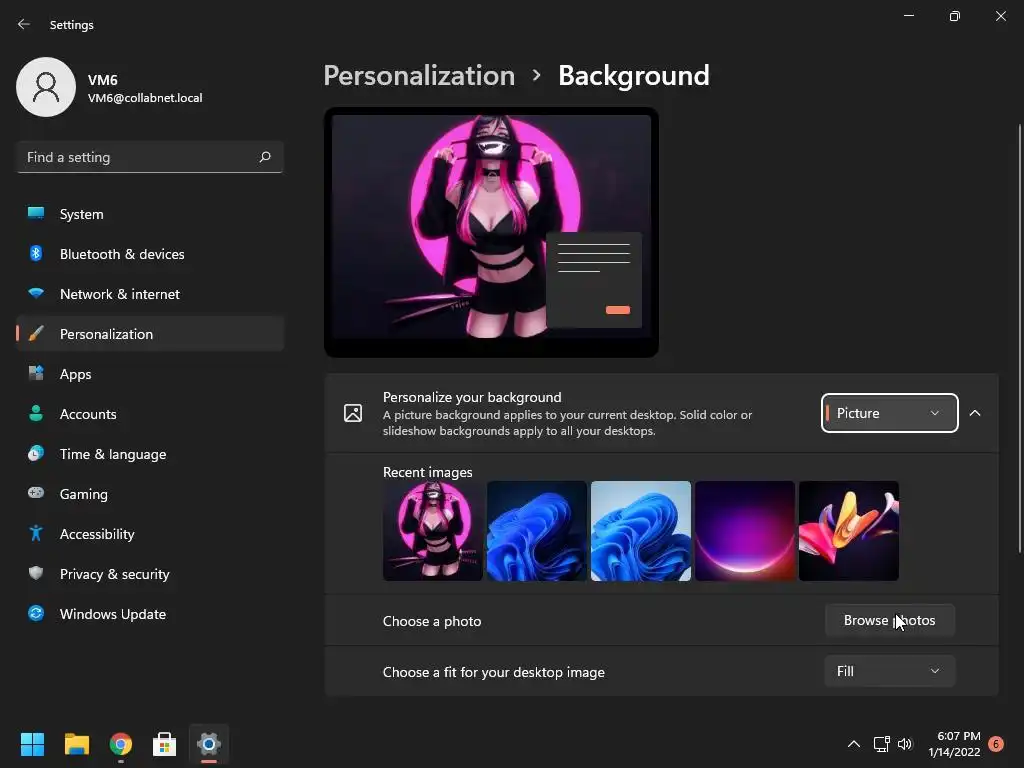
Task: Click the Choose a photo label
Action: coord(432,621)
